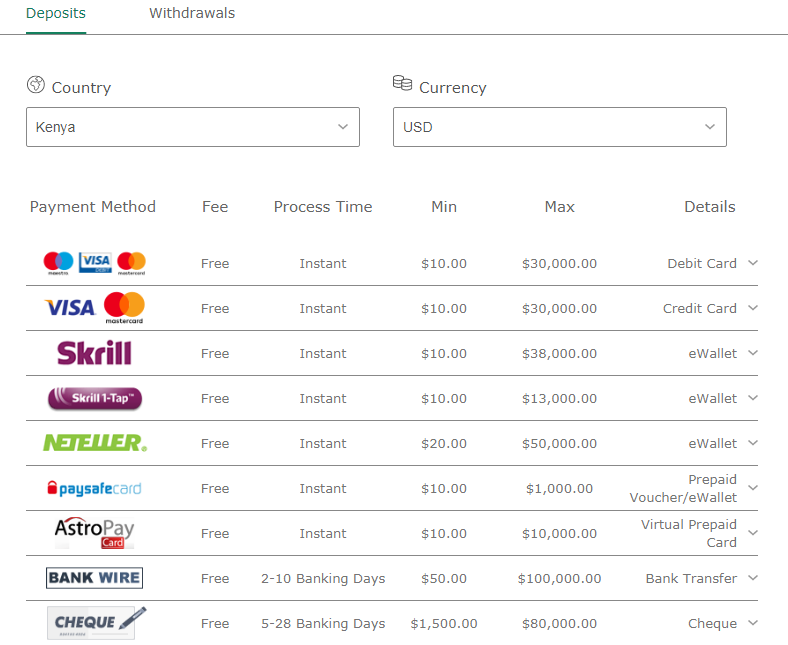Click the Details column header

point(710,207)
